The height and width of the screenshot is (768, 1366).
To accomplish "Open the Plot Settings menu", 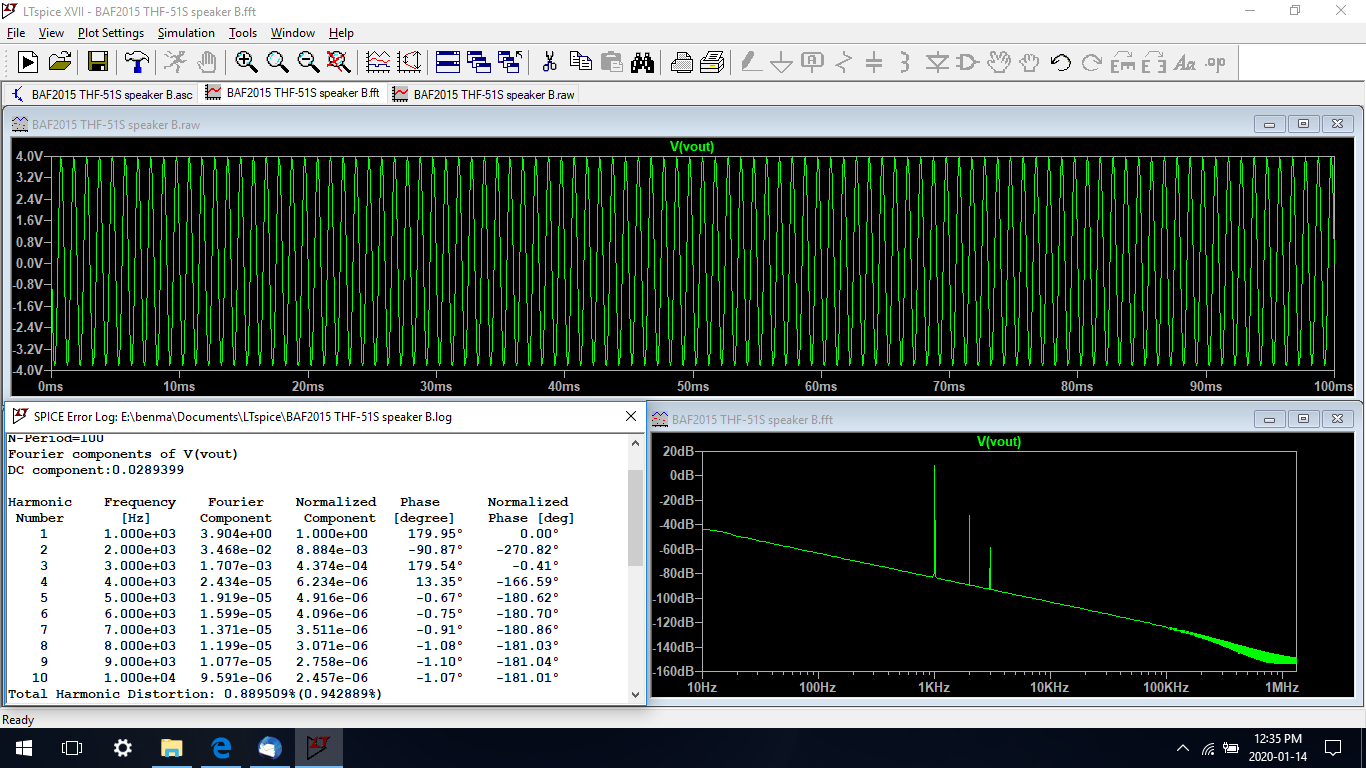I will pos(111,33).
